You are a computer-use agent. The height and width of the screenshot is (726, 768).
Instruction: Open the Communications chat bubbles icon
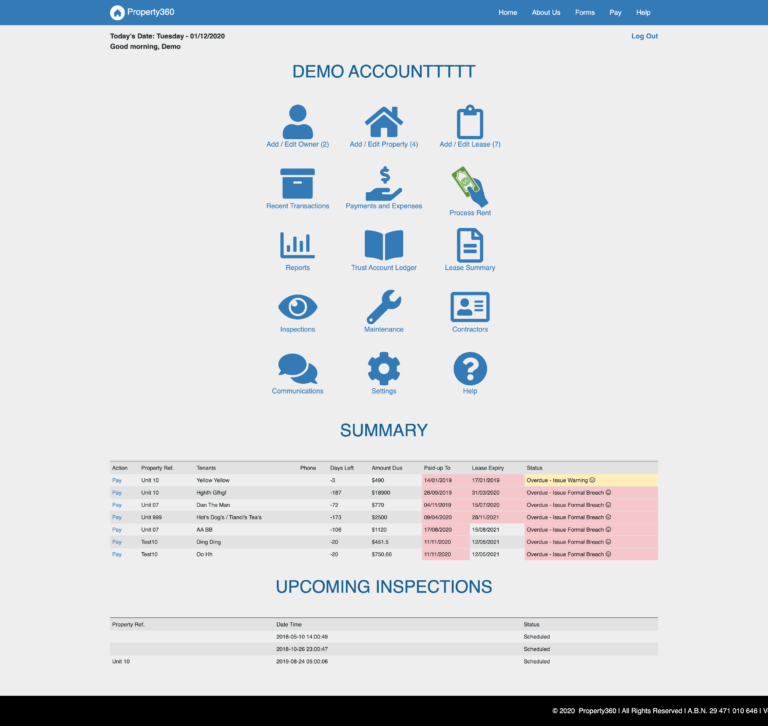click(x=297, y=369)
